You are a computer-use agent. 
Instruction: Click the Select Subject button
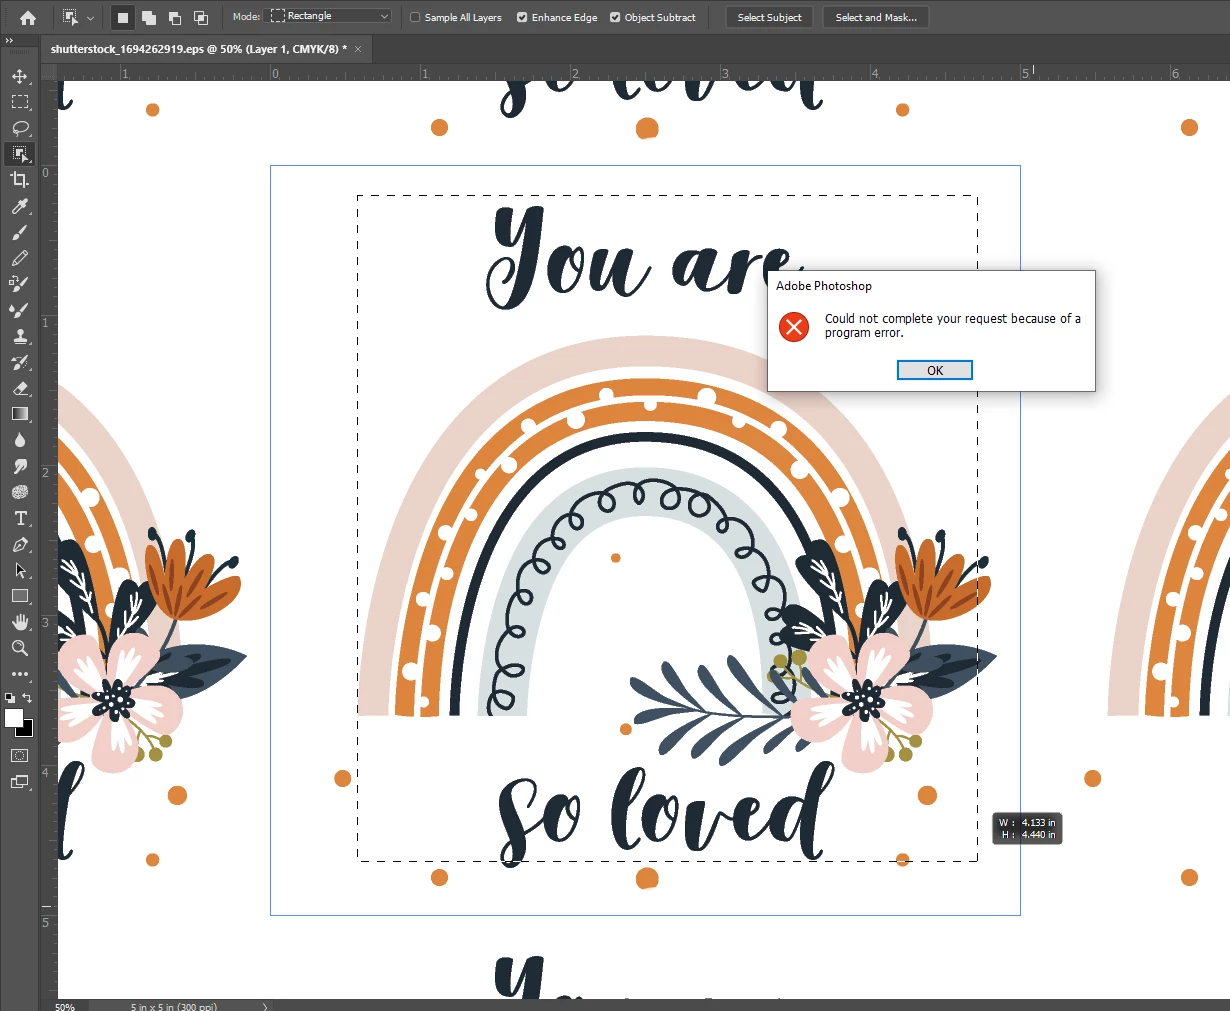[769, 17]
